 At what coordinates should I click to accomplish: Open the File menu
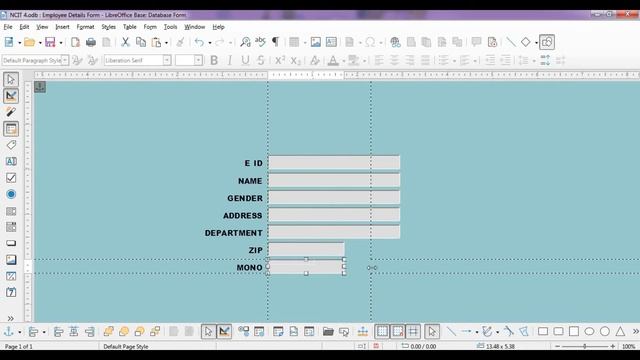8,27
